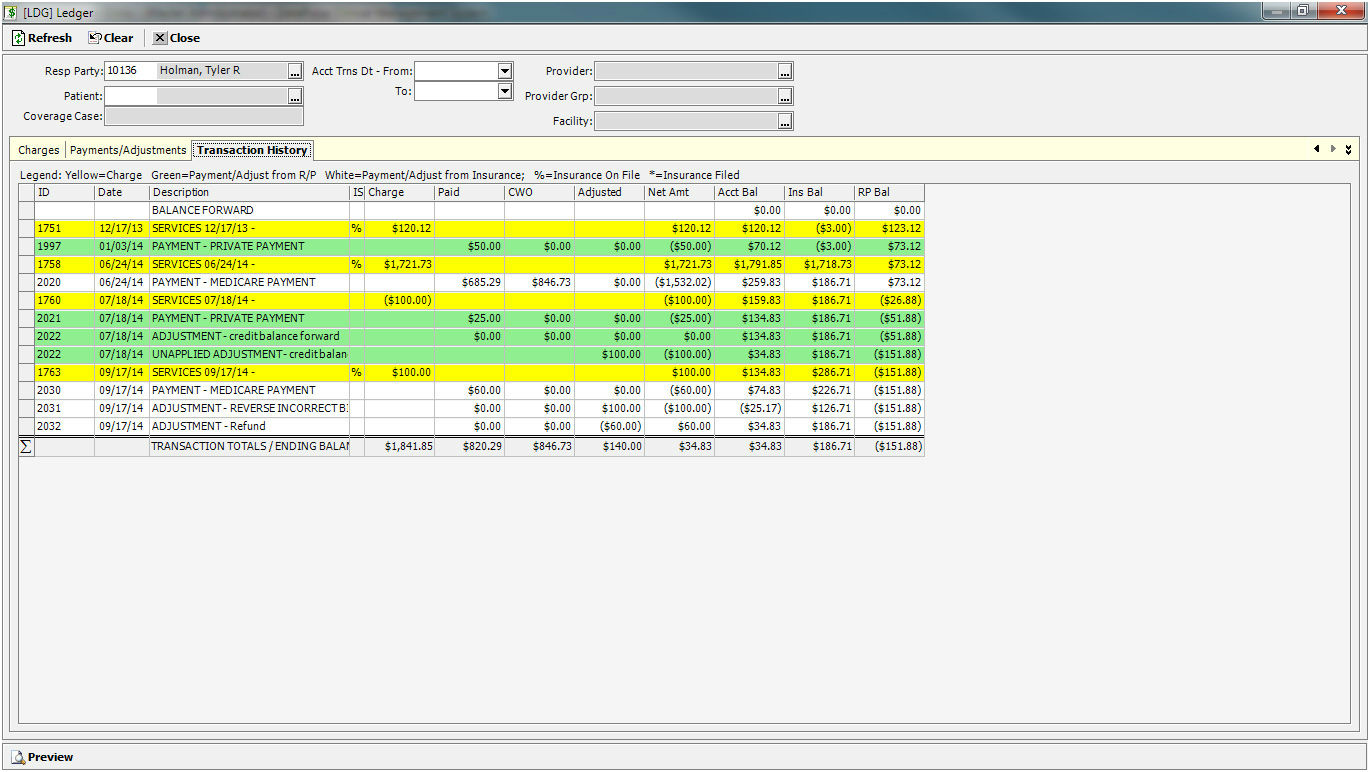Expand the To date dropdown

504,92
